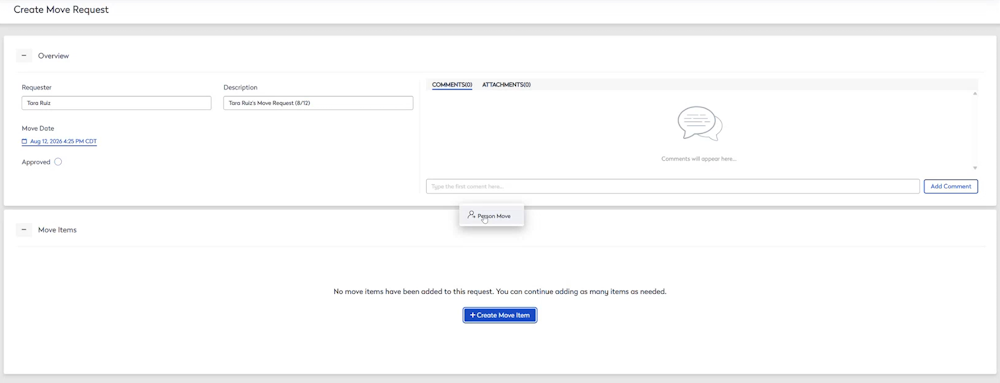
Task: Collapse the Overview section
Action: pos(24,55)
